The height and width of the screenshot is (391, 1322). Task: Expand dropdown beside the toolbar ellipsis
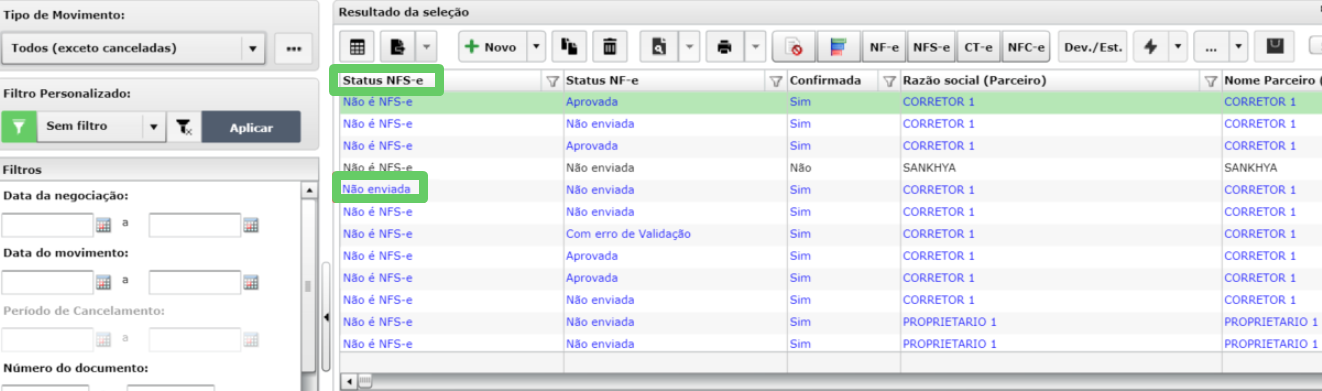click(x=1239, y=47)
